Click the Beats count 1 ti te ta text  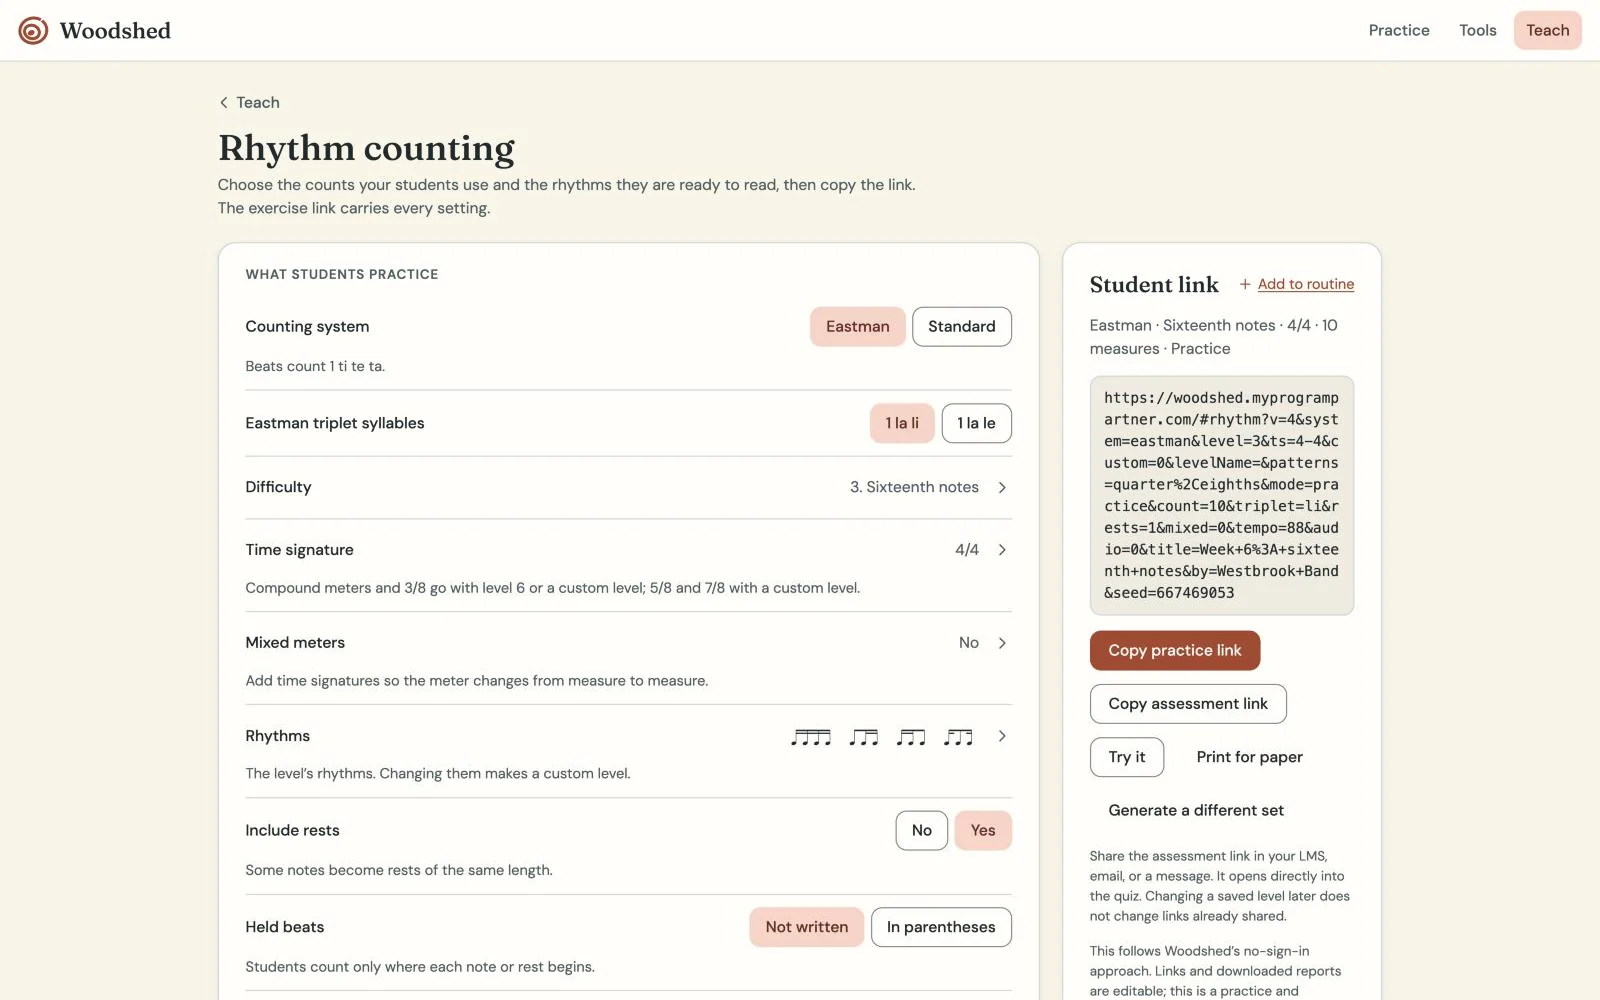(315, 367)
